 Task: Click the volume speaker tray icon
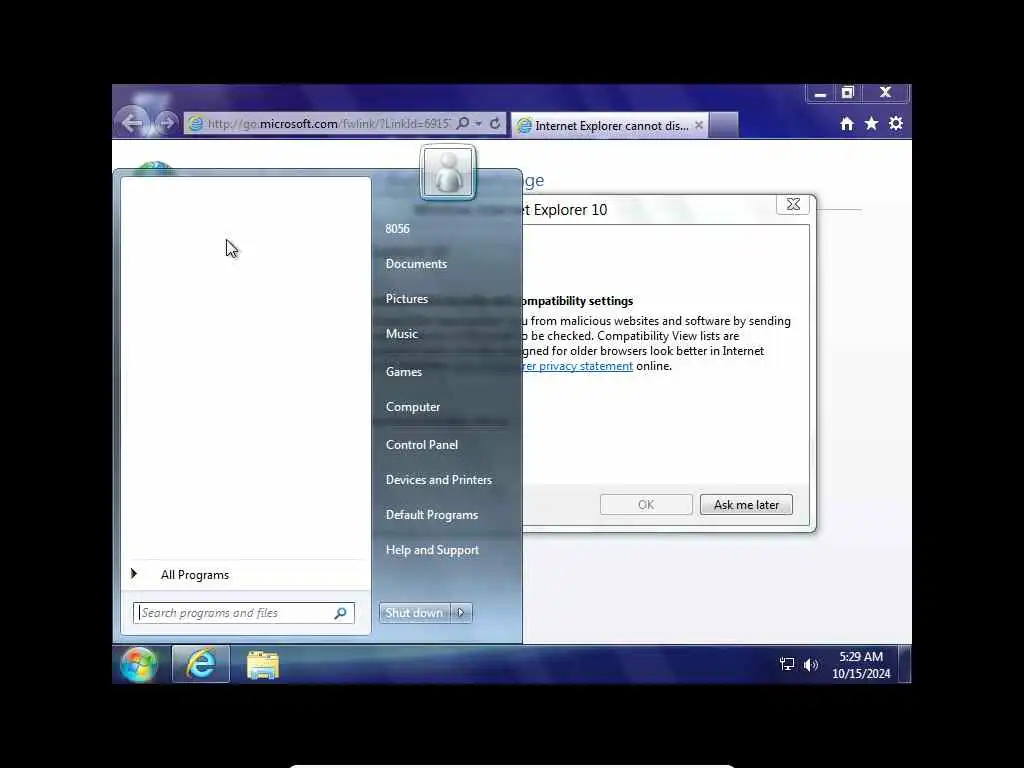point(810,665)
